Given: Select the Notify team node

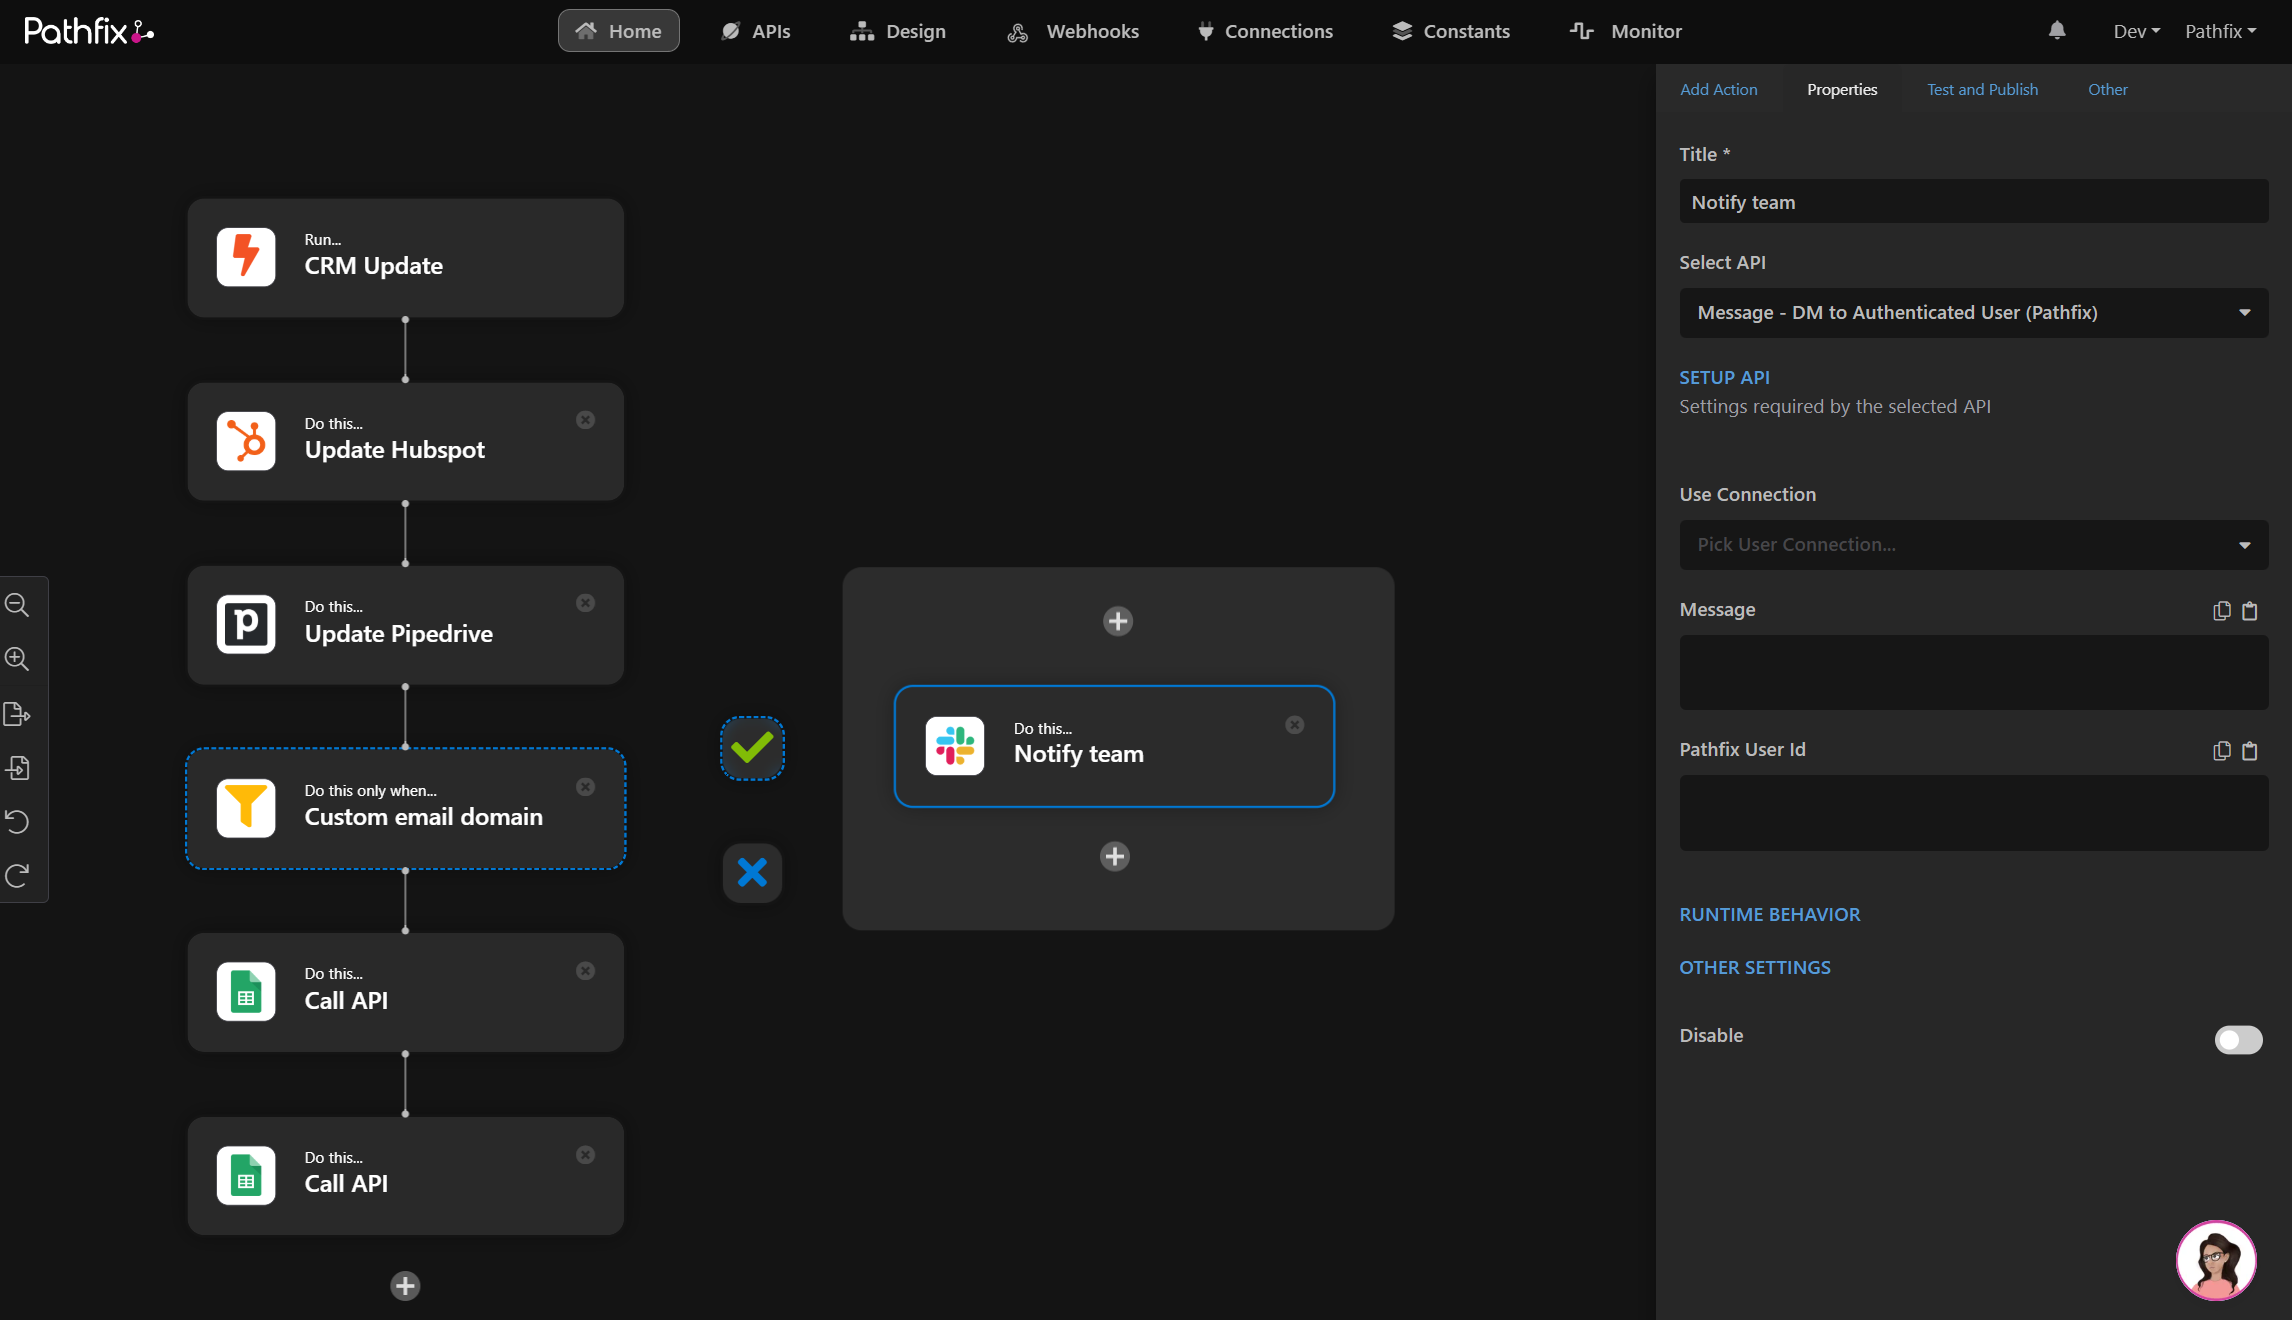Looking at the screenshot, I should point(1114,746).
